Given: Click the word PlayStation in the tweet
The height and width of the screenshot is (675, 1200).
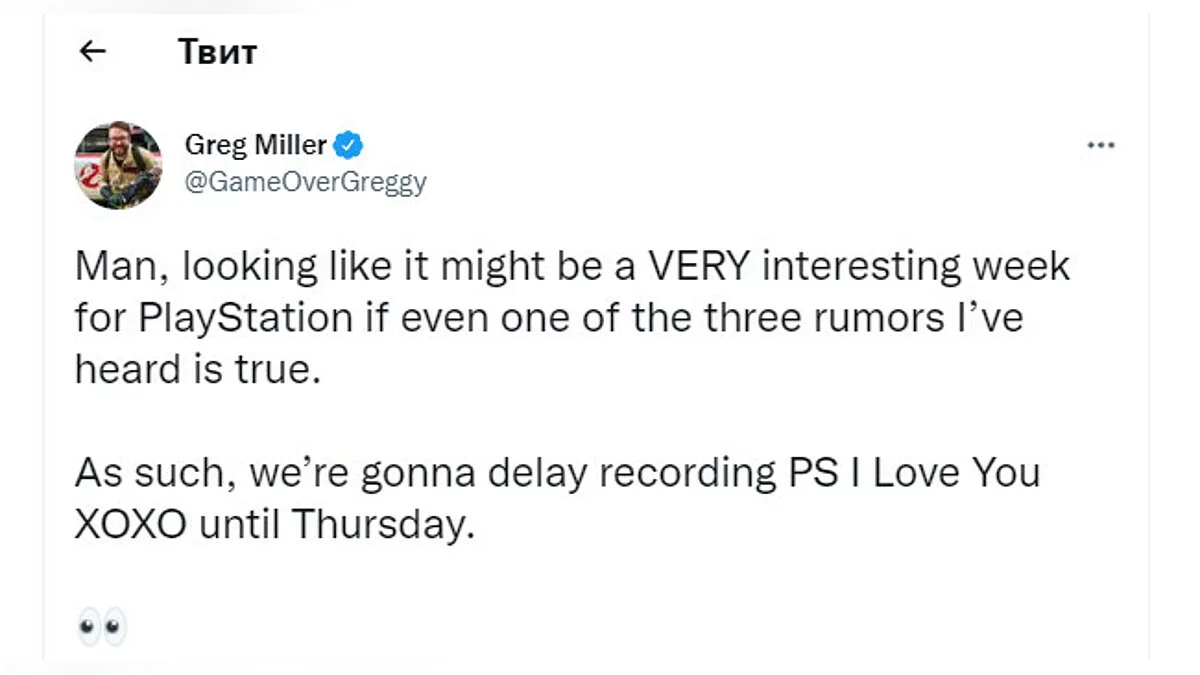Looking at the screenshot, I should click(x=243, y=318).
